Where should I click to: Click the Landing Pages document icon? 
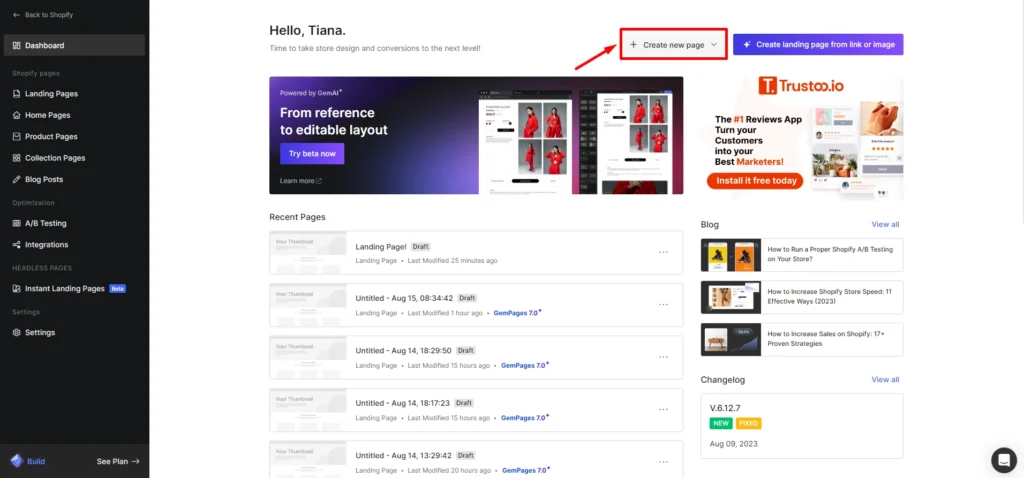click(16, 93)
